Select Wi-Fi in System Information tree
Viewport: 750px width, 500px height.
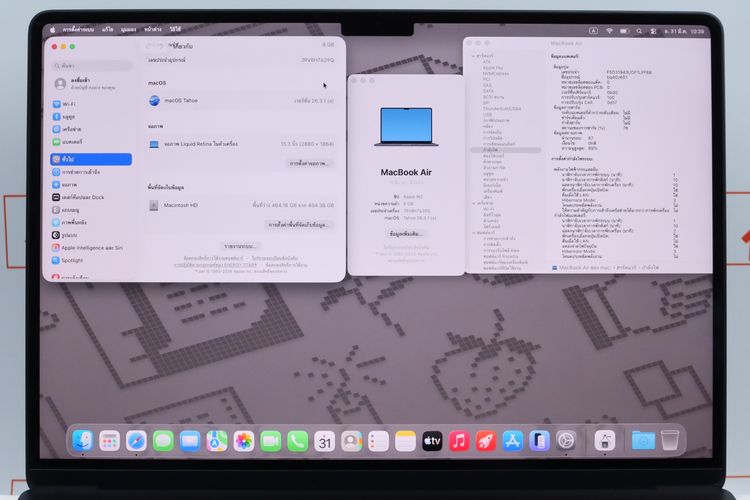pyautogui.click(x=488, y=209)
